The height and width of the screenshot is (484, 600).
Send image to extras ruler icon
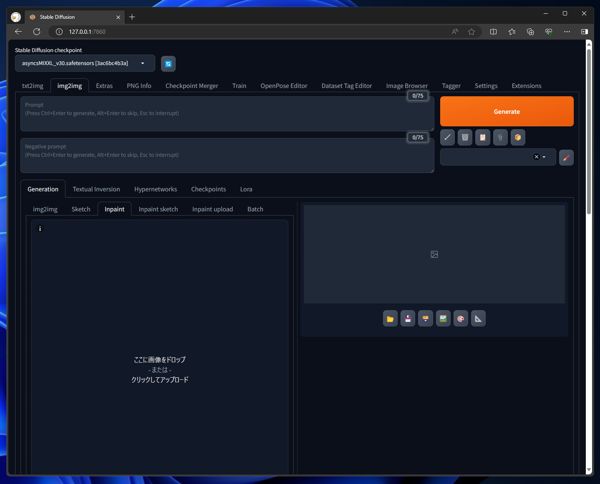[478, 319]
